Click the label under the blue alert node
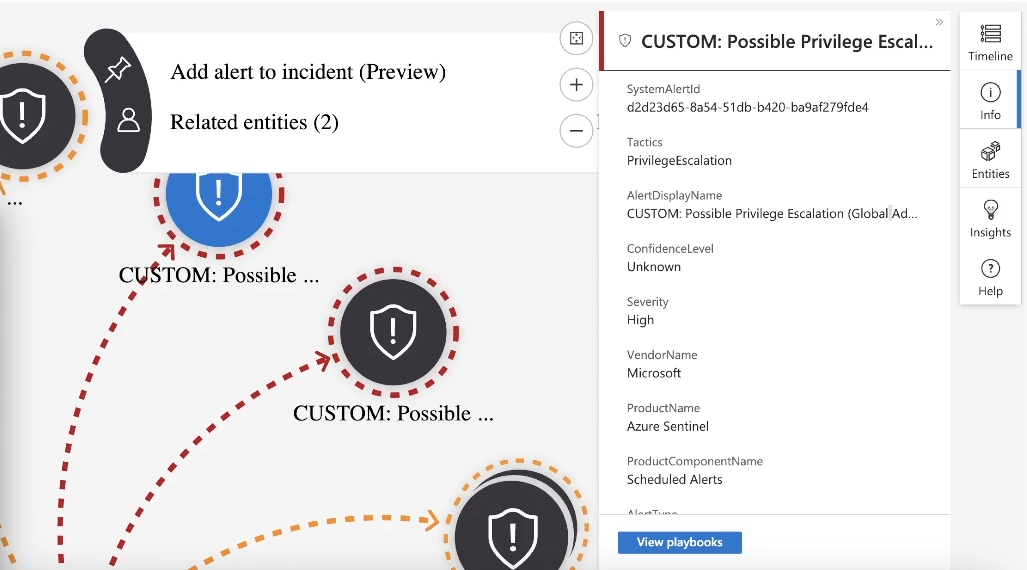 click(219, 275)
